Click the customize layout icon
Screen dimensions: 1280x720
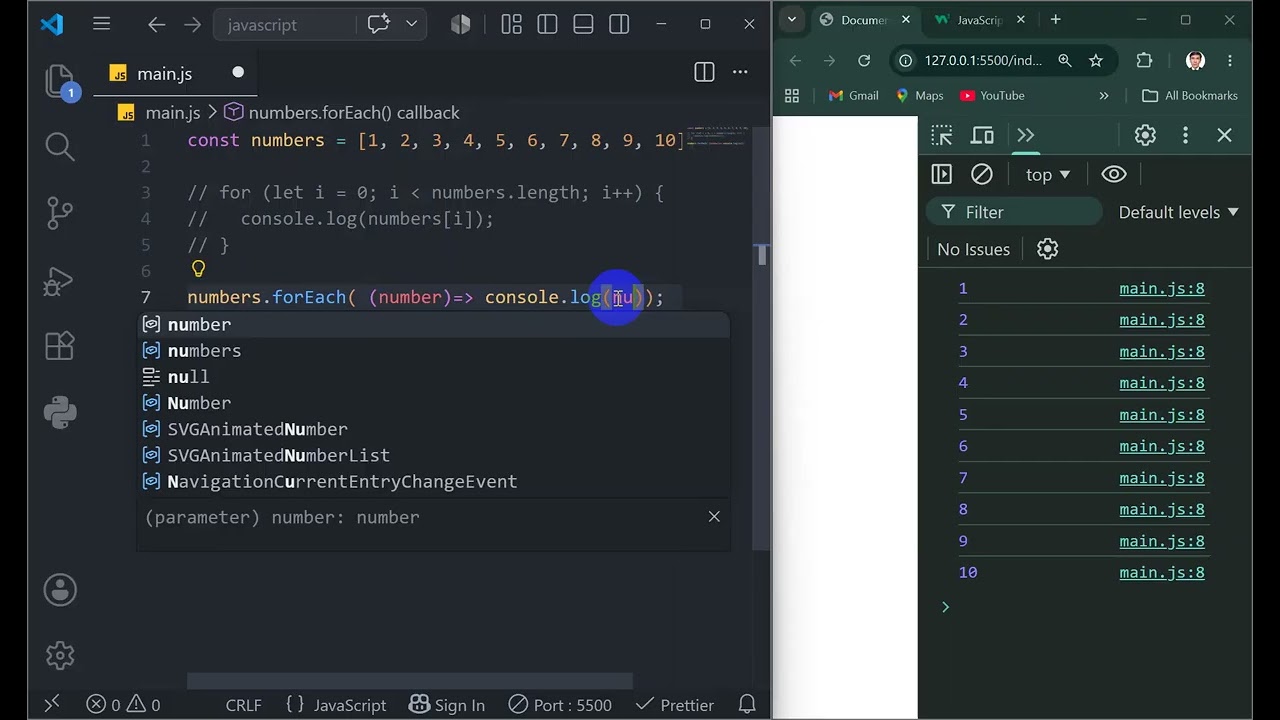pos(511,25)
